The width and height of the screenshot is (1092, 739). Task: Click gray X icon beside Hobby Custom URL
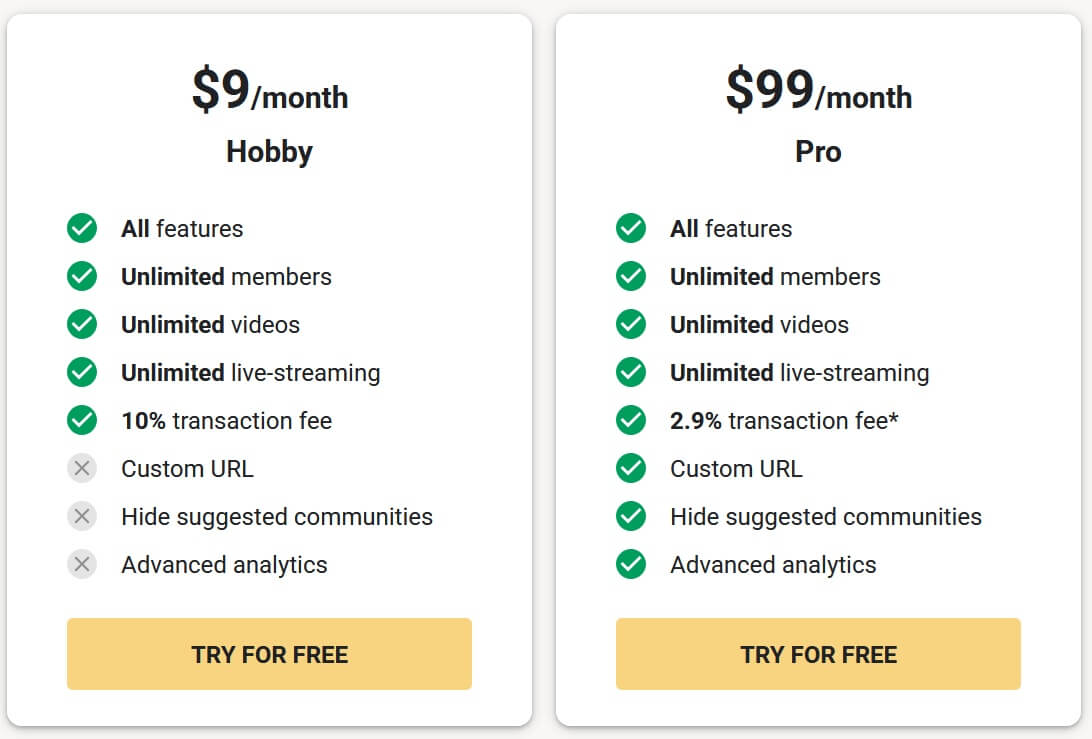(x=82, y=469)
